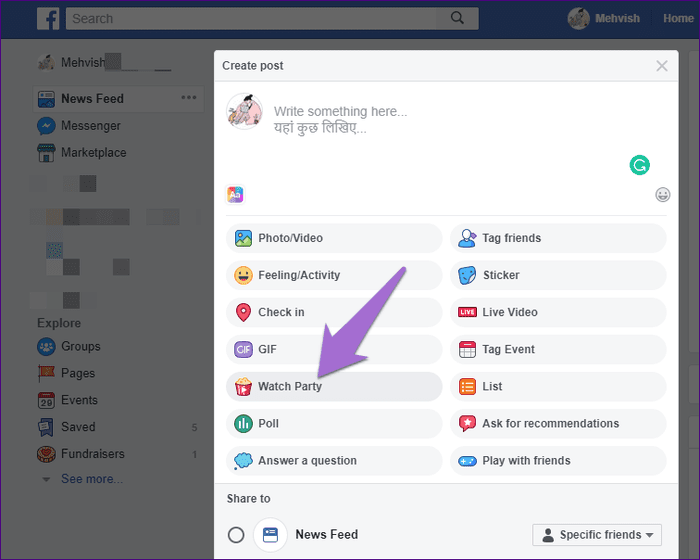Add a Sticker to post

tap(558, 275)
